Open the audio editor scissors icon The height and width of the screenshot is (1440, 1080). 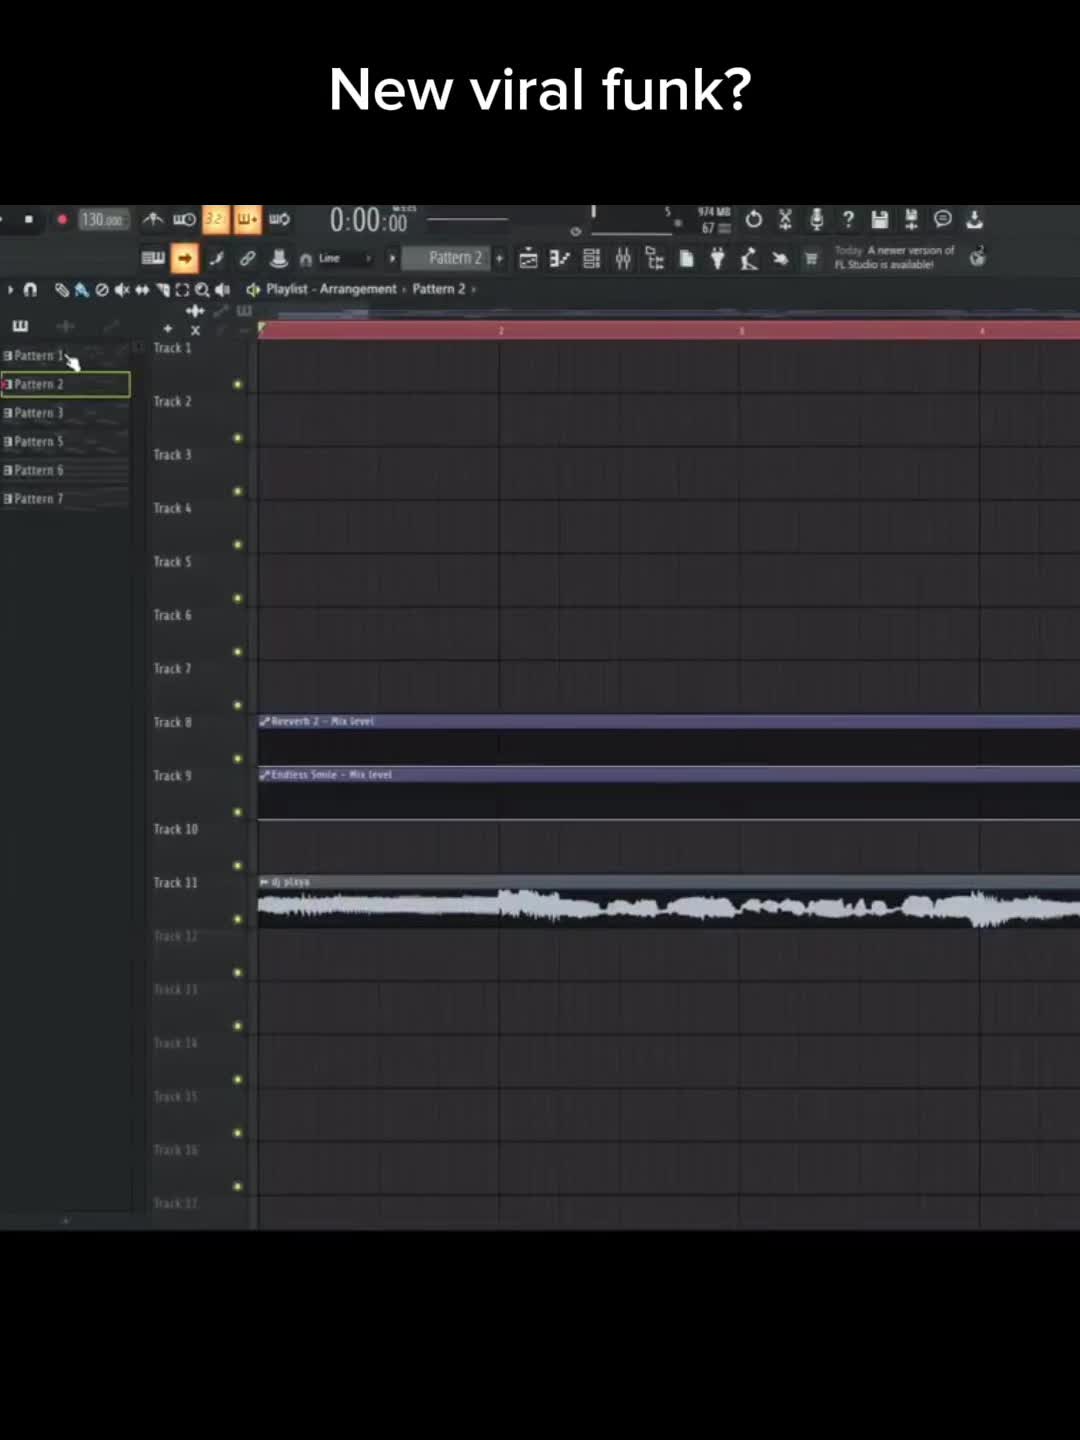pos(785,219)
